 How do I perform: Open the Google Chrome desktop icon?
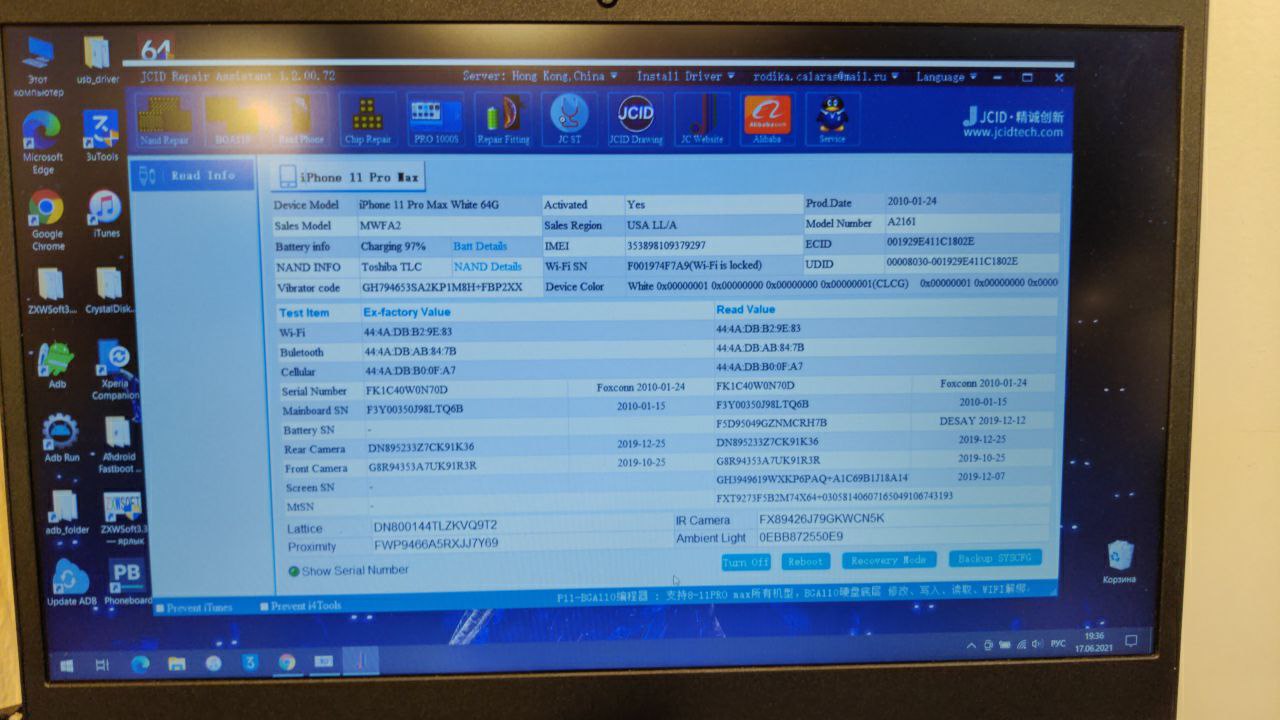(47, 221)
